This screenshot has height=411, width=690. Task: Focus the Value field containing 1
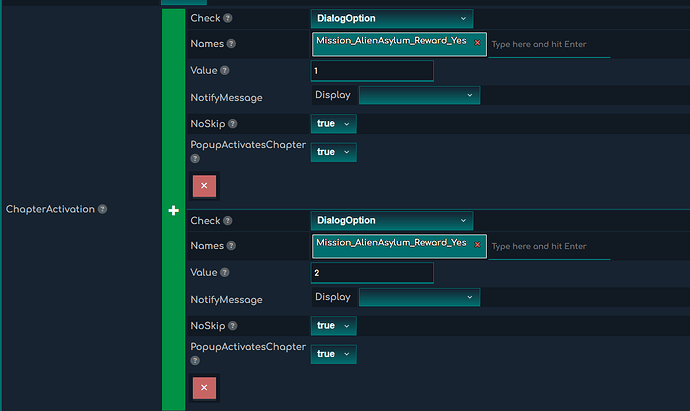[x=372, y=71]
